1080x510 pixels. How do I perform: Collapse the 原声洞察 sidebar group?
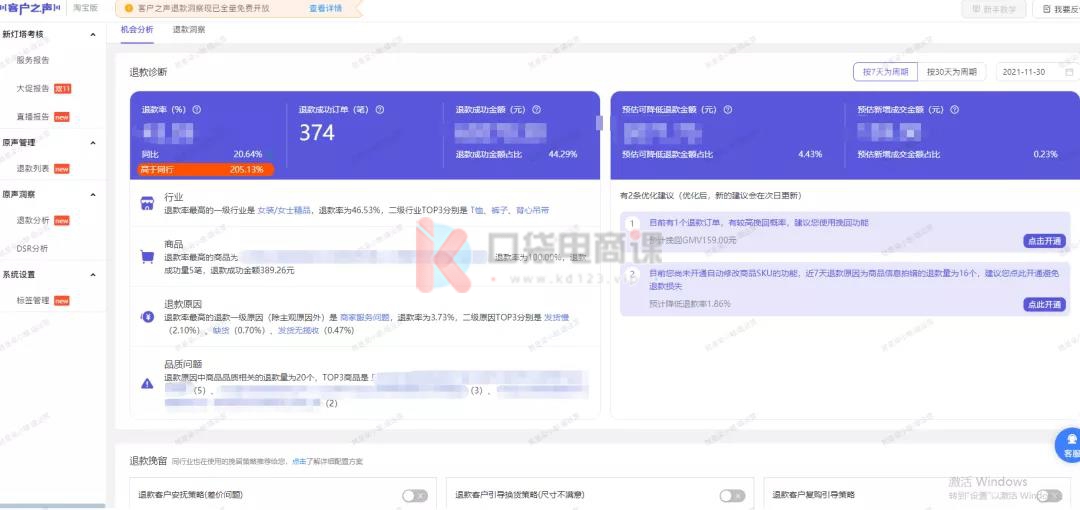coord(93,194)
